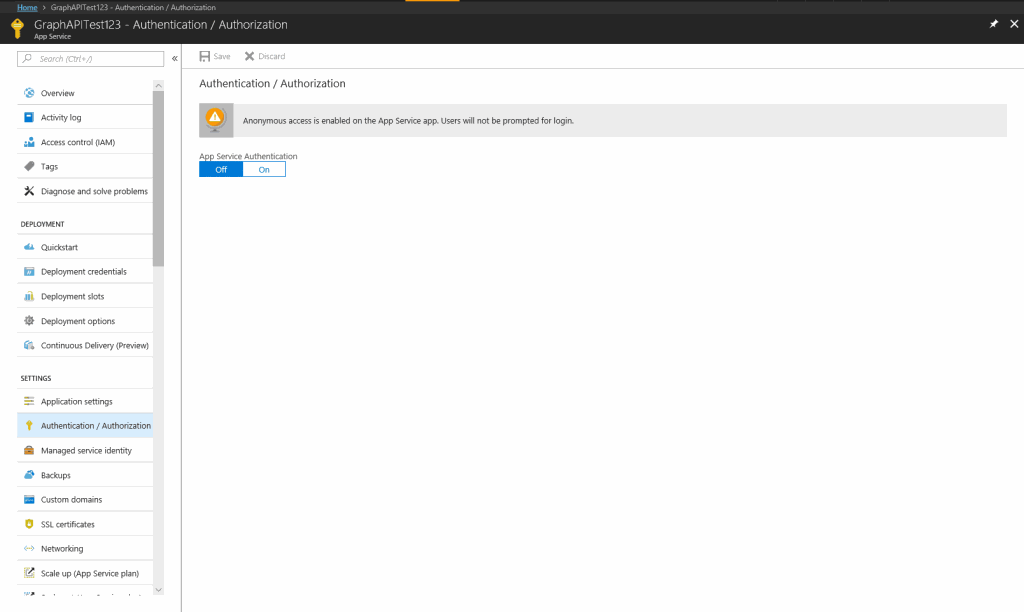Click the Home breadcrumb link
This screenshot has width=1024, height=612.
click(x=27, y=7)
